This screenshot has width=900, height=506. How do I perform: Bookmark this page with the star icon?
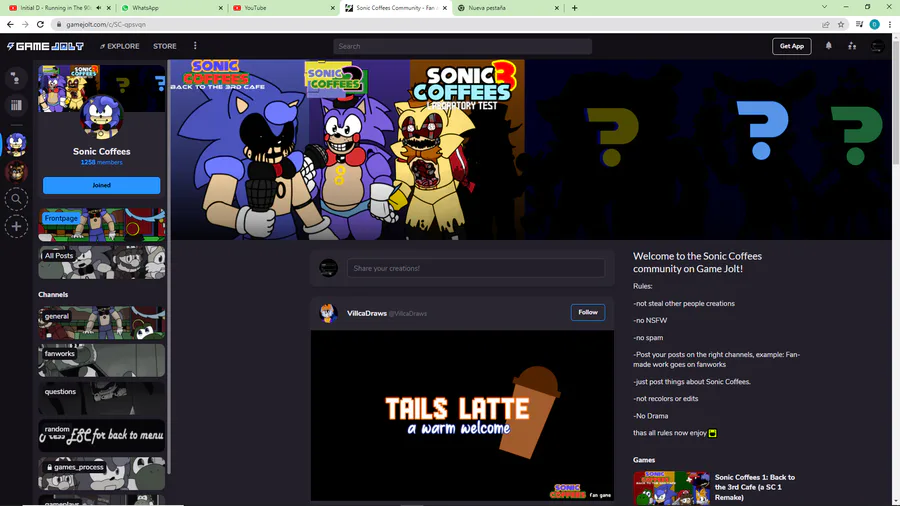841,24
